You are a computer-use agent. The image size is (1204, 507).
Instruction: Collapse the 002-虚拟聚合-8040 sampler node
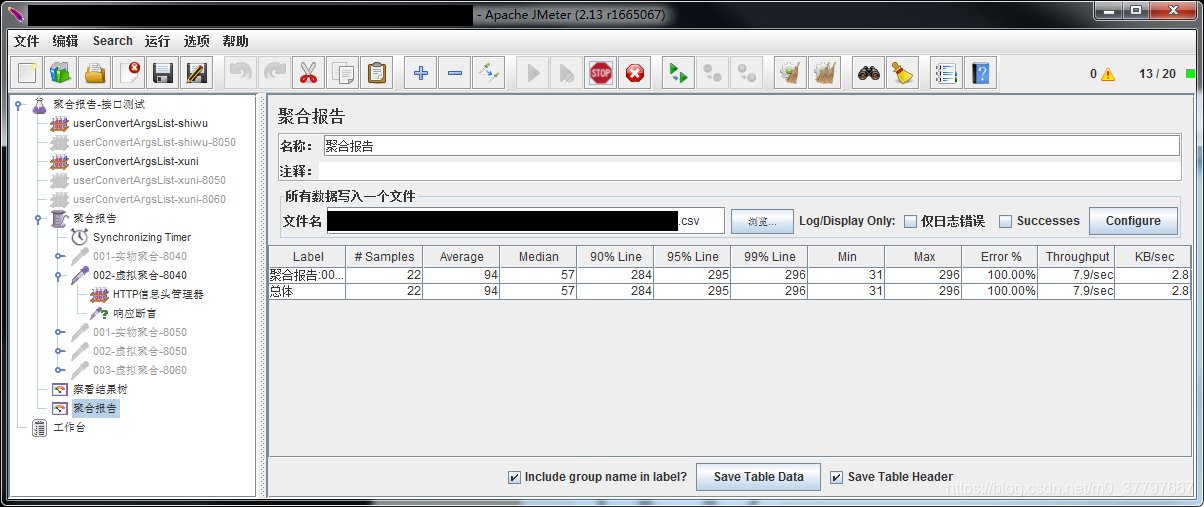(59, 275)
